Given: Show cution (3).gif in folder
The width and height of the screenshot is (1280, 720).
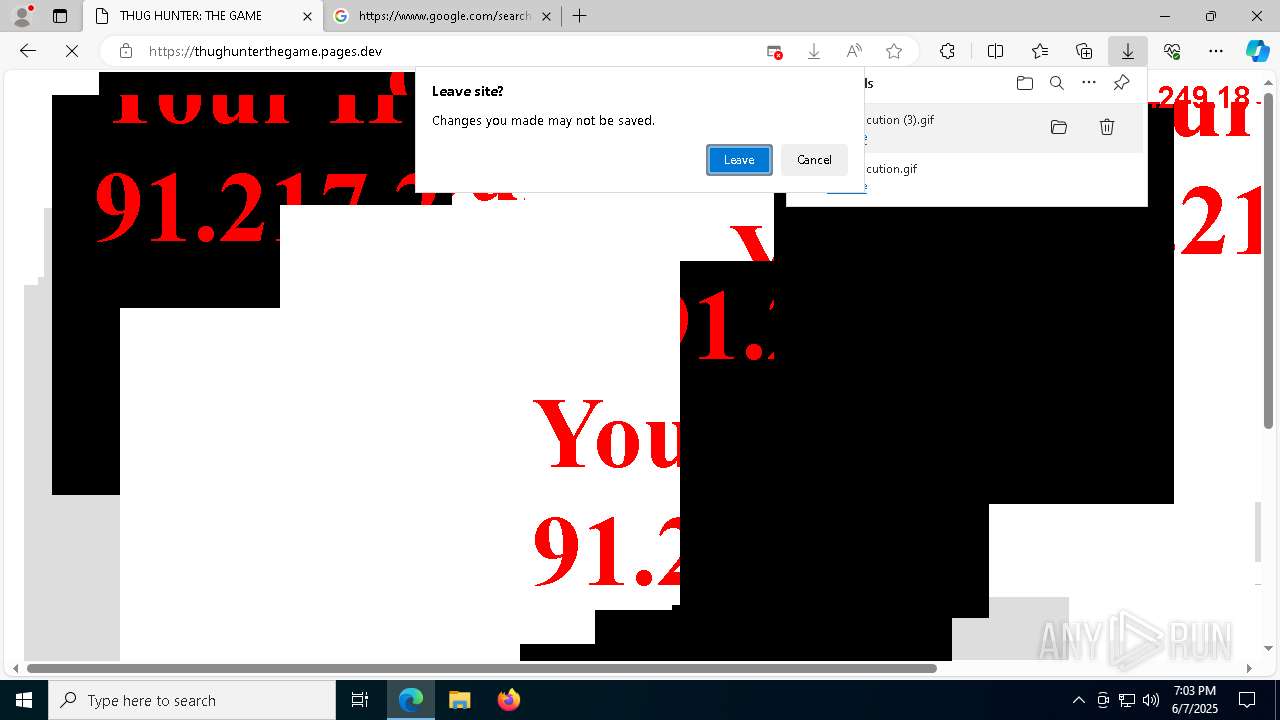Looking at the screenshot, I should (1059, 127).
